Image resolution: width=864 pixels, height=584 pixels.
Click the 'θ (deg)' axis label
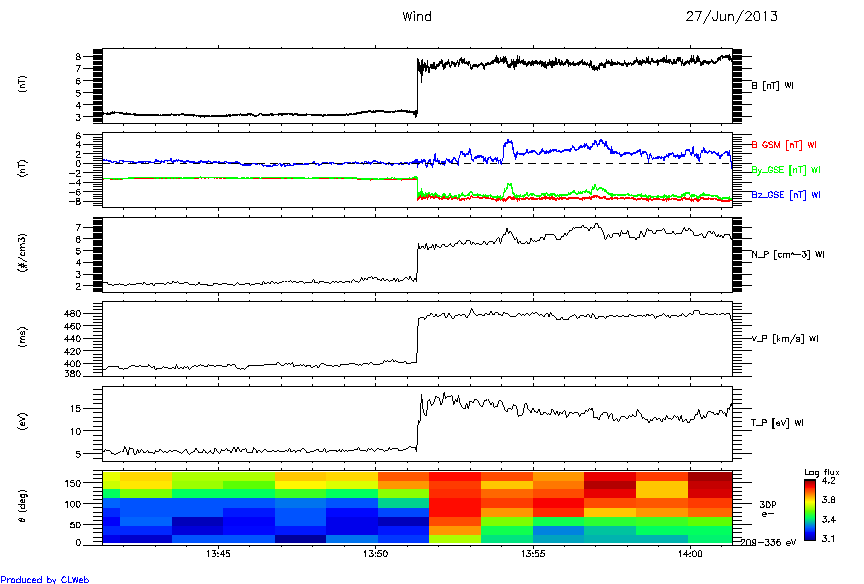click(23, 507)
